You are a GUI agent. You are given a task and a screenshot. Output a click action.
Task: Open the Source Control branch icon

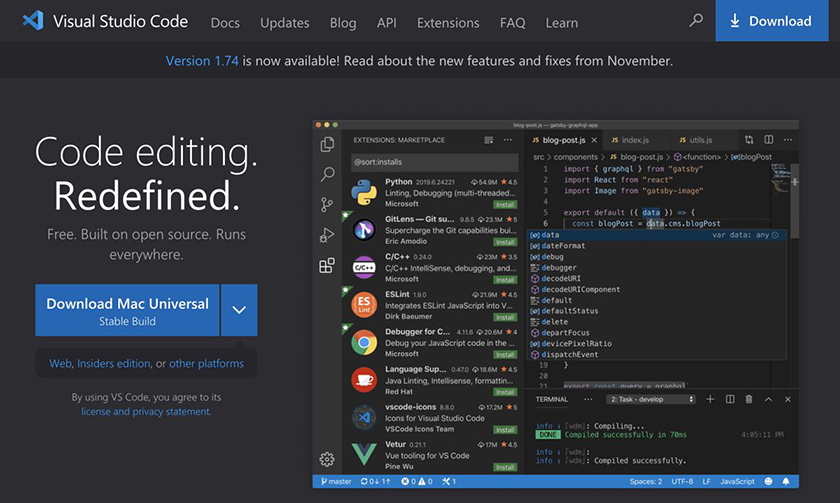click(327, 204)
